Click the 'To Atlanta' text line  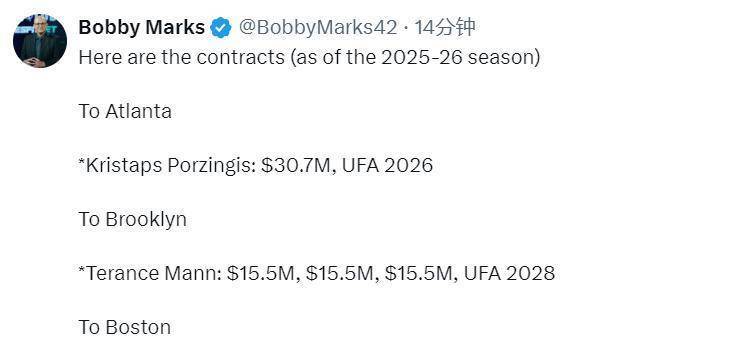tap(125, 111)
